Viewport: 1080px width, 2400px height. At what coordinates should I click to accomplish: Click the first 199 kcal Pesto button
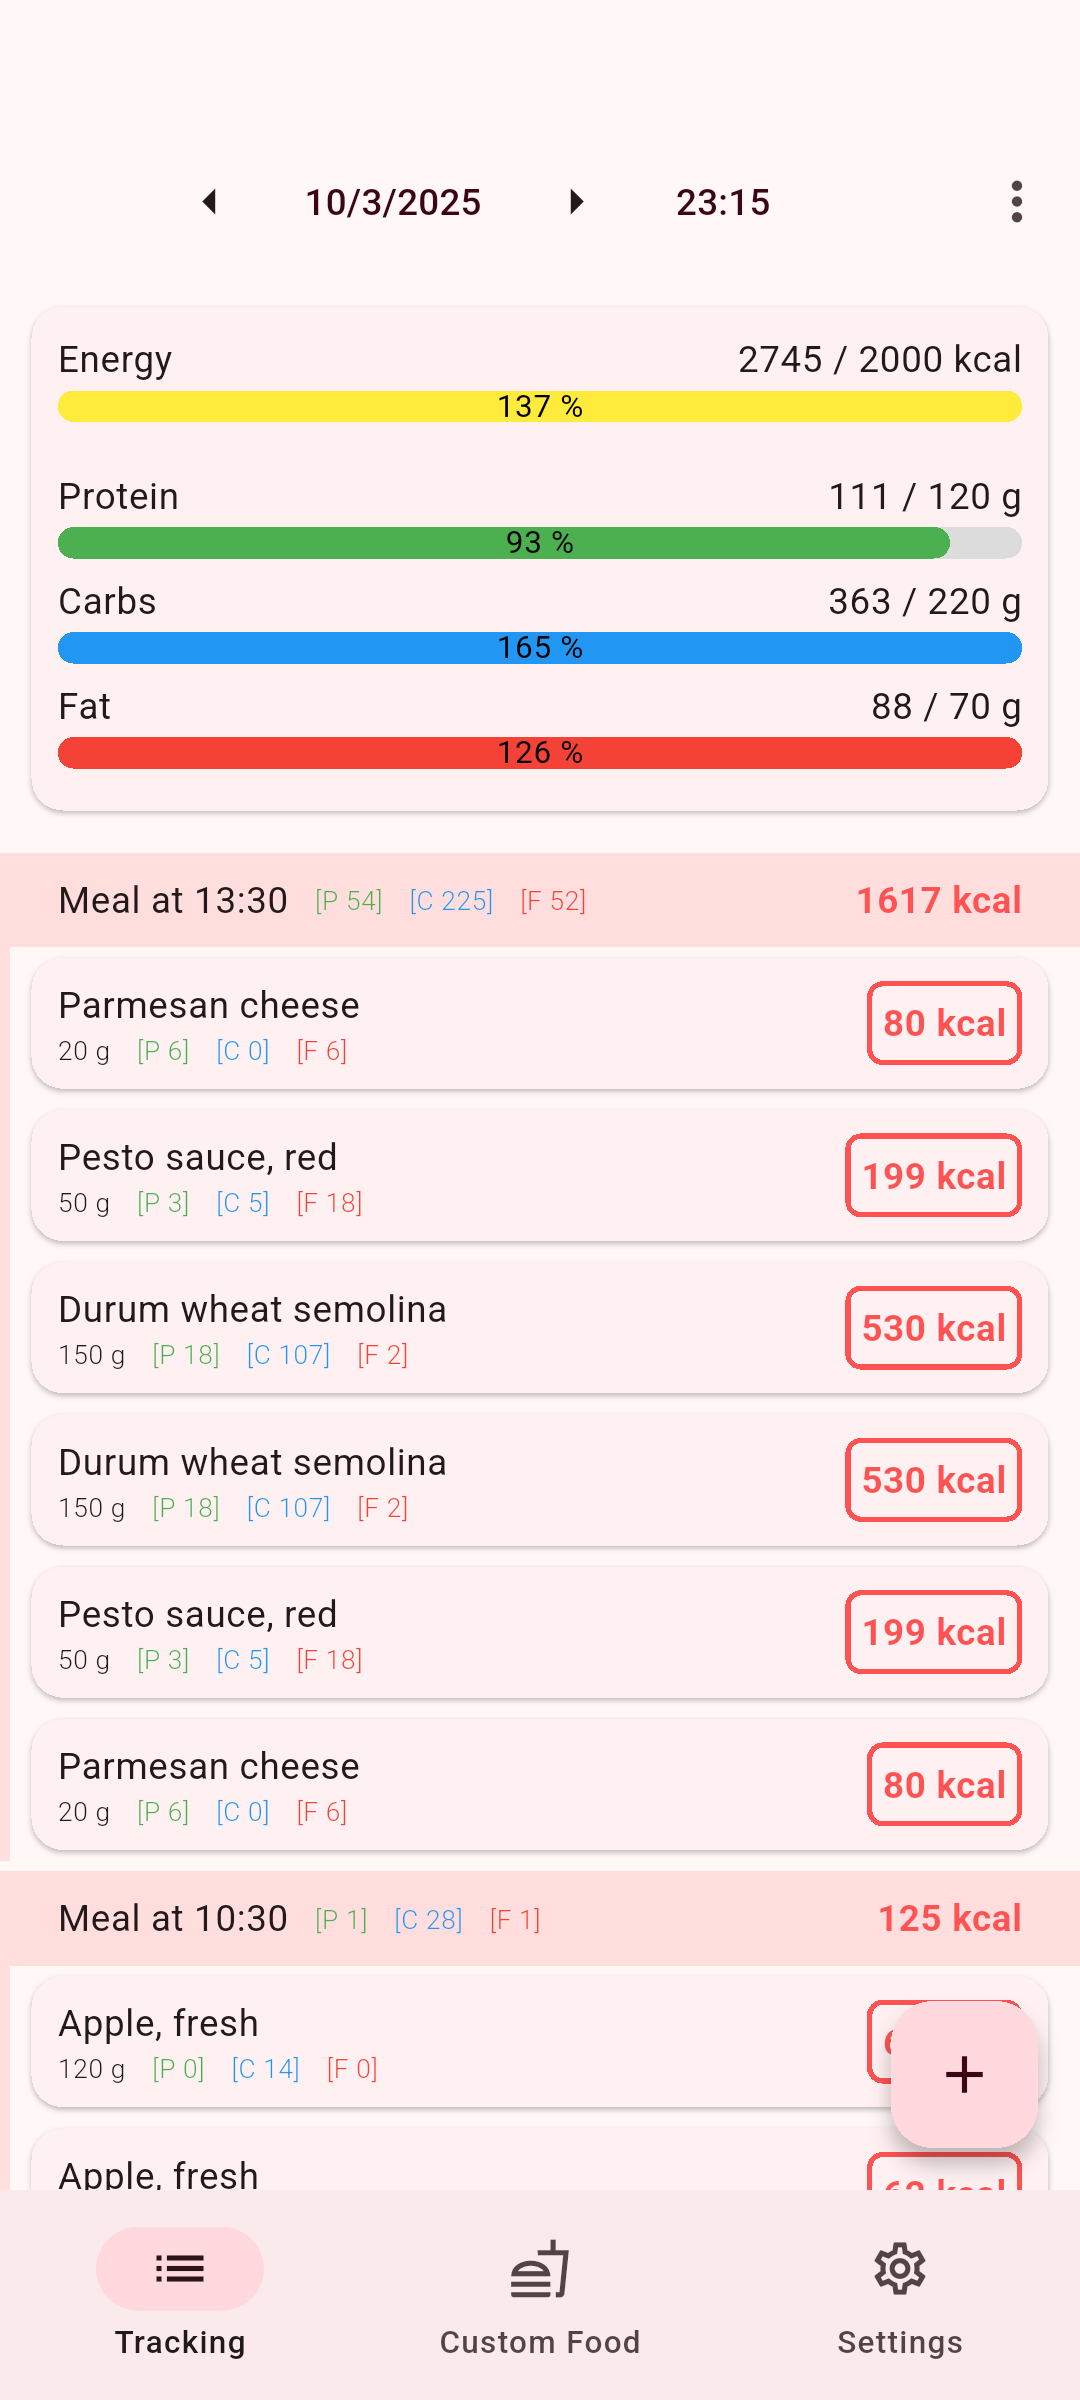click(933, 1175)
